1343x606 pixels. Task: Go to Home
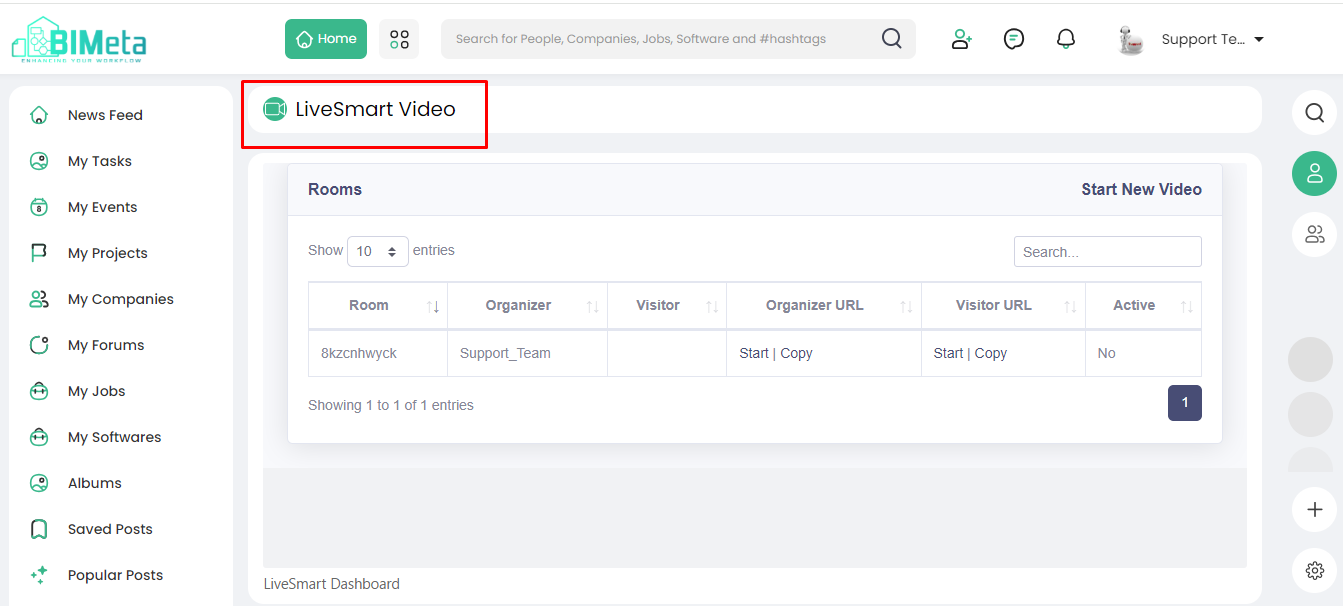[326, 39]
